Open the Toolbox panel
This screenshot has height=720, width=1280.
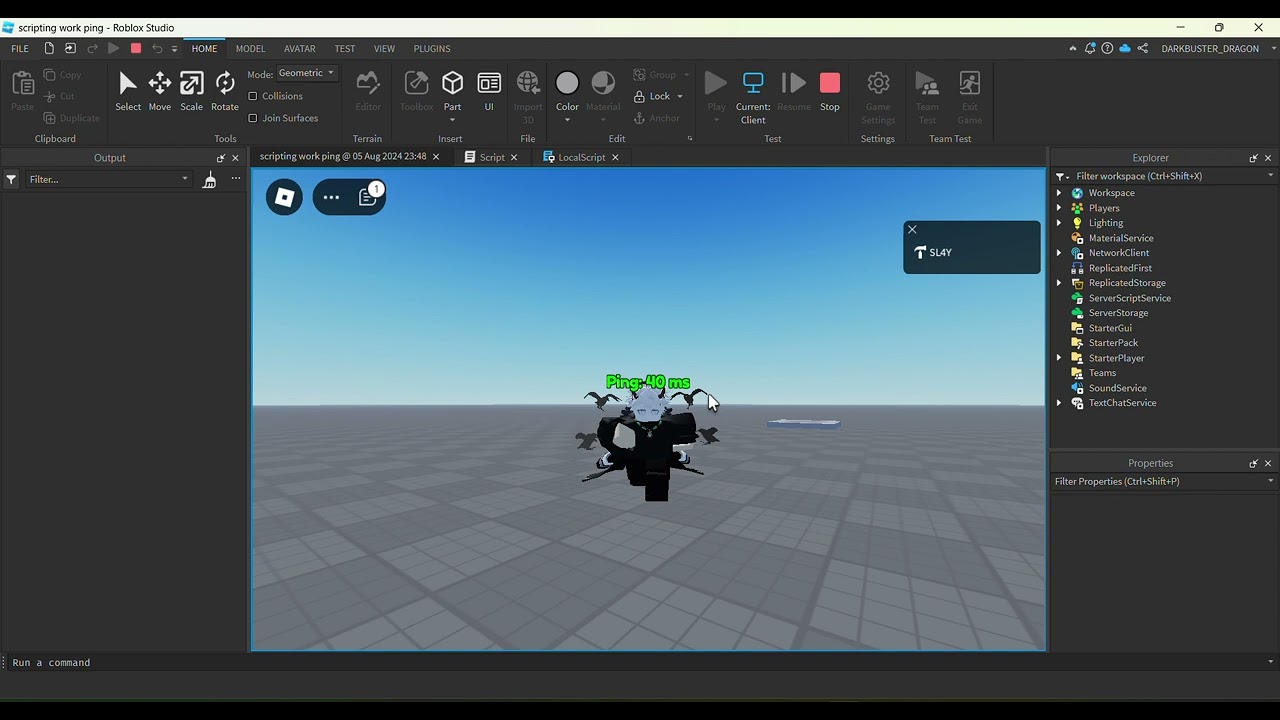(x=416, y=91)
